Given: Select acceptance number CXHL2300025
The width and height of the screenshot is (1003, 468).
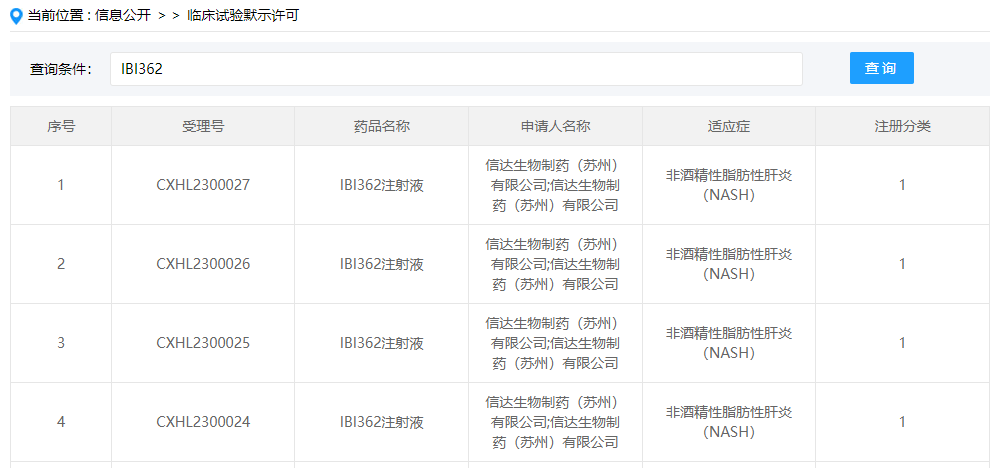Looking at the screenshot, I should click(203, 343).
